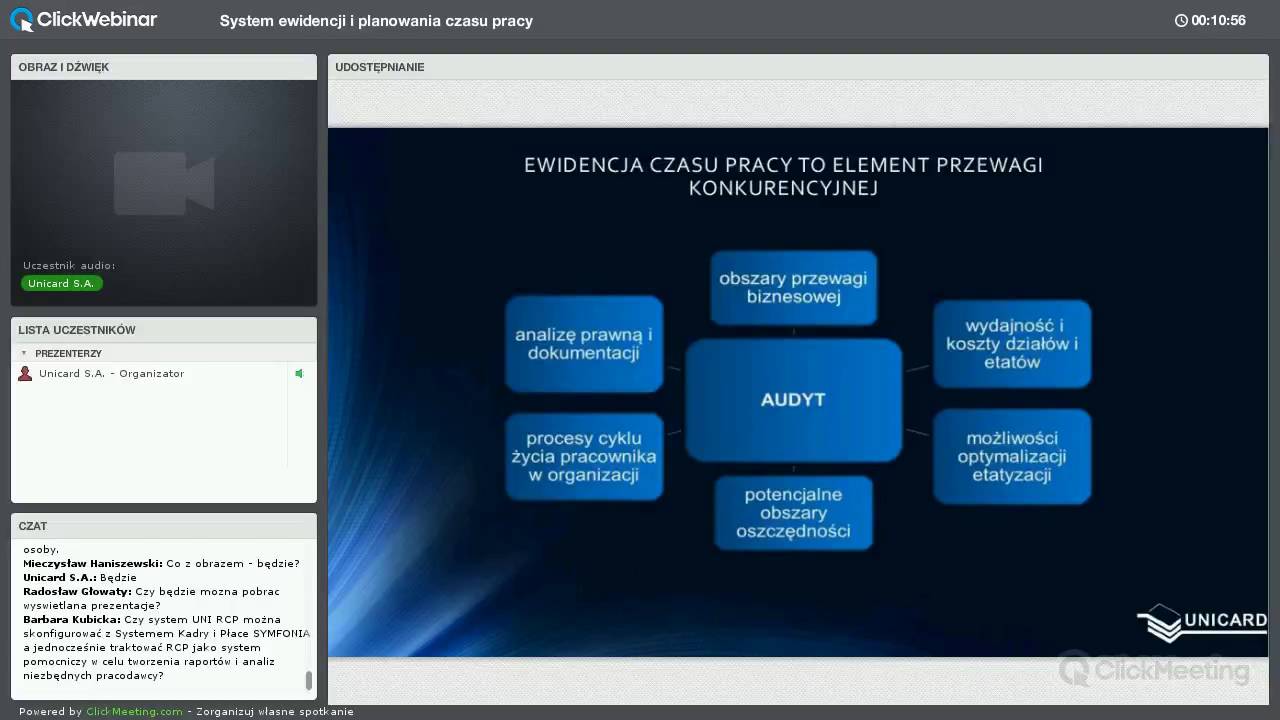Click 'Zorganizuj własne spotkanie' footer text
Image resolution: width=1280 pixels, height=720 pixels.
tap(275, 712)
